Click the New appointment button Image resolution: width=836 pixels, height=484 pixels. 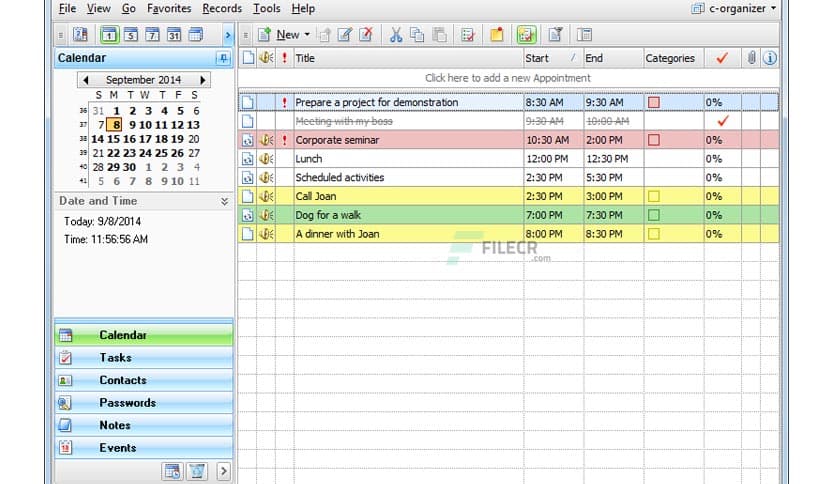[279, 35]
